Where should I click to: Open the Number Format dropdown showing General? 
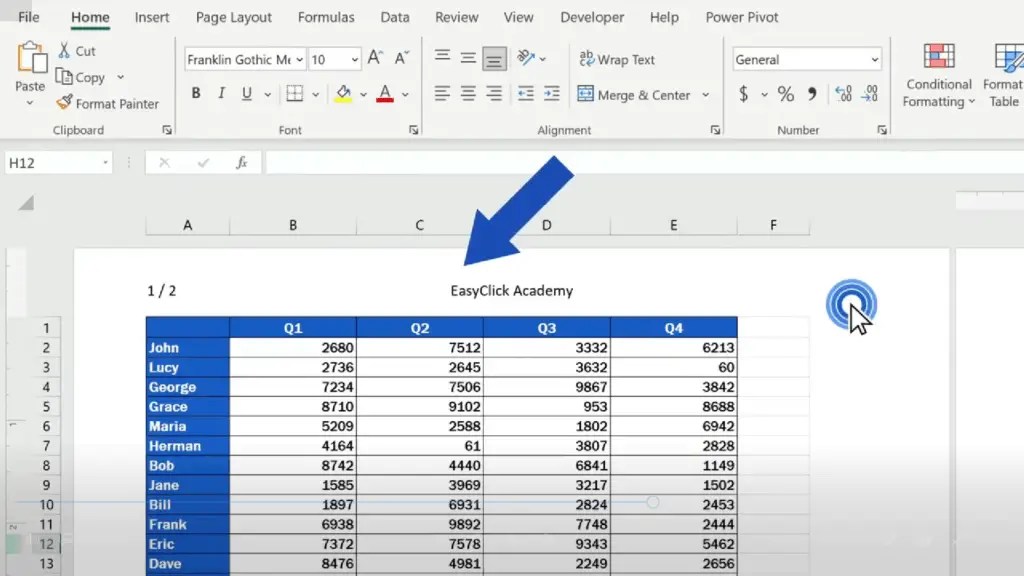806,59
